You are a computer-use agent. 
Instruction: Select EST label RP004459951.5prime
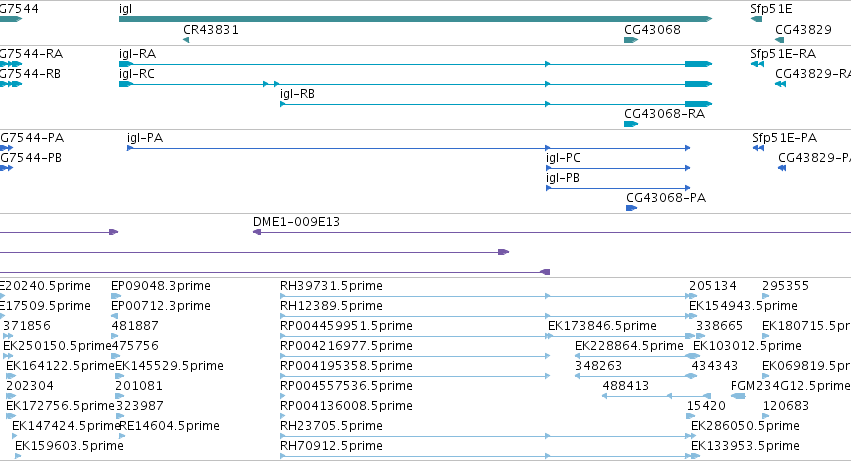point(346,326)
